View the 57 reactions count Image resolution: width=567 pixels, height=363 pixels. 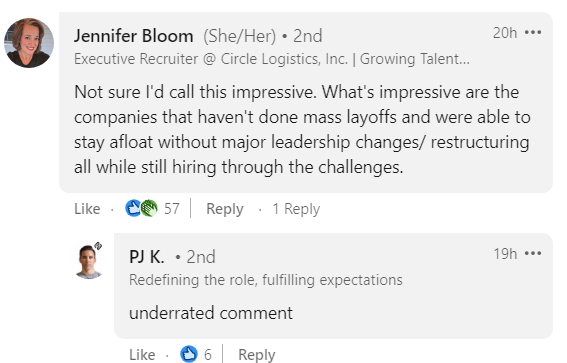pyautogui.click(x=172, y=209)
